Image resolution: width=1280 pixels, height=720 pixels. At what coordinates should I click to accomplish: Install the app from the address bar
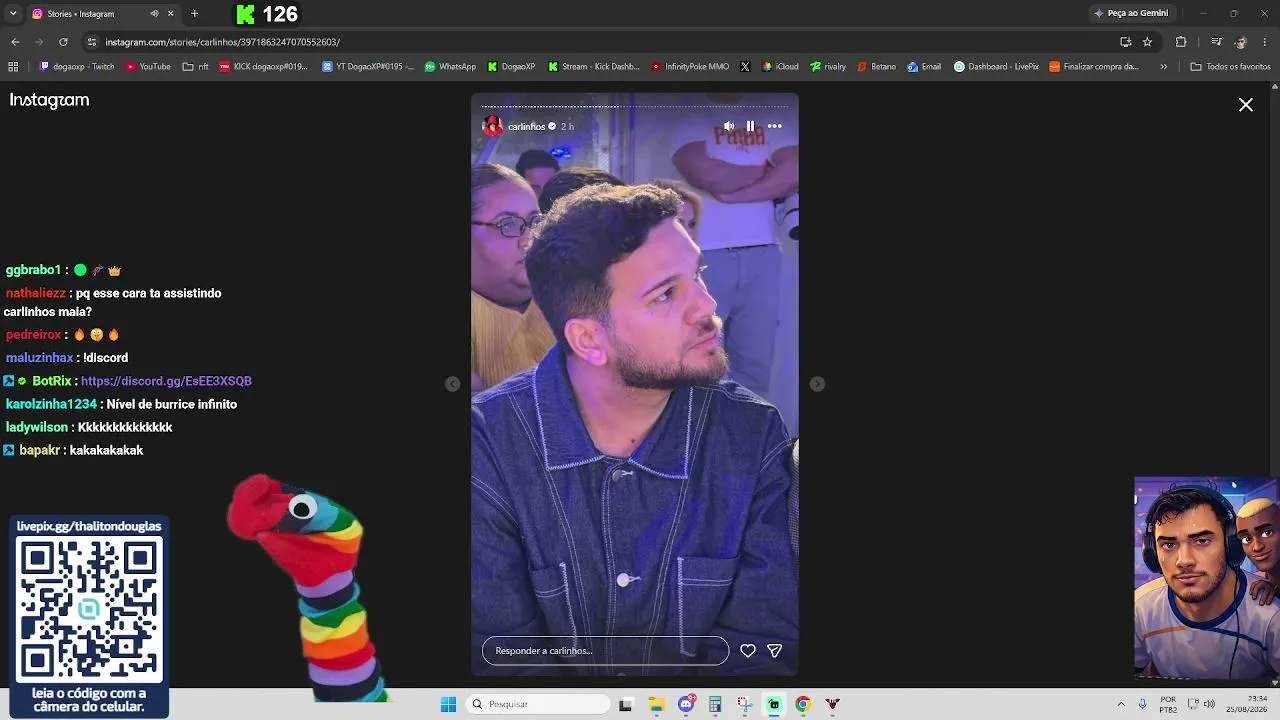pyautogui.click(x=1125, y=42)
